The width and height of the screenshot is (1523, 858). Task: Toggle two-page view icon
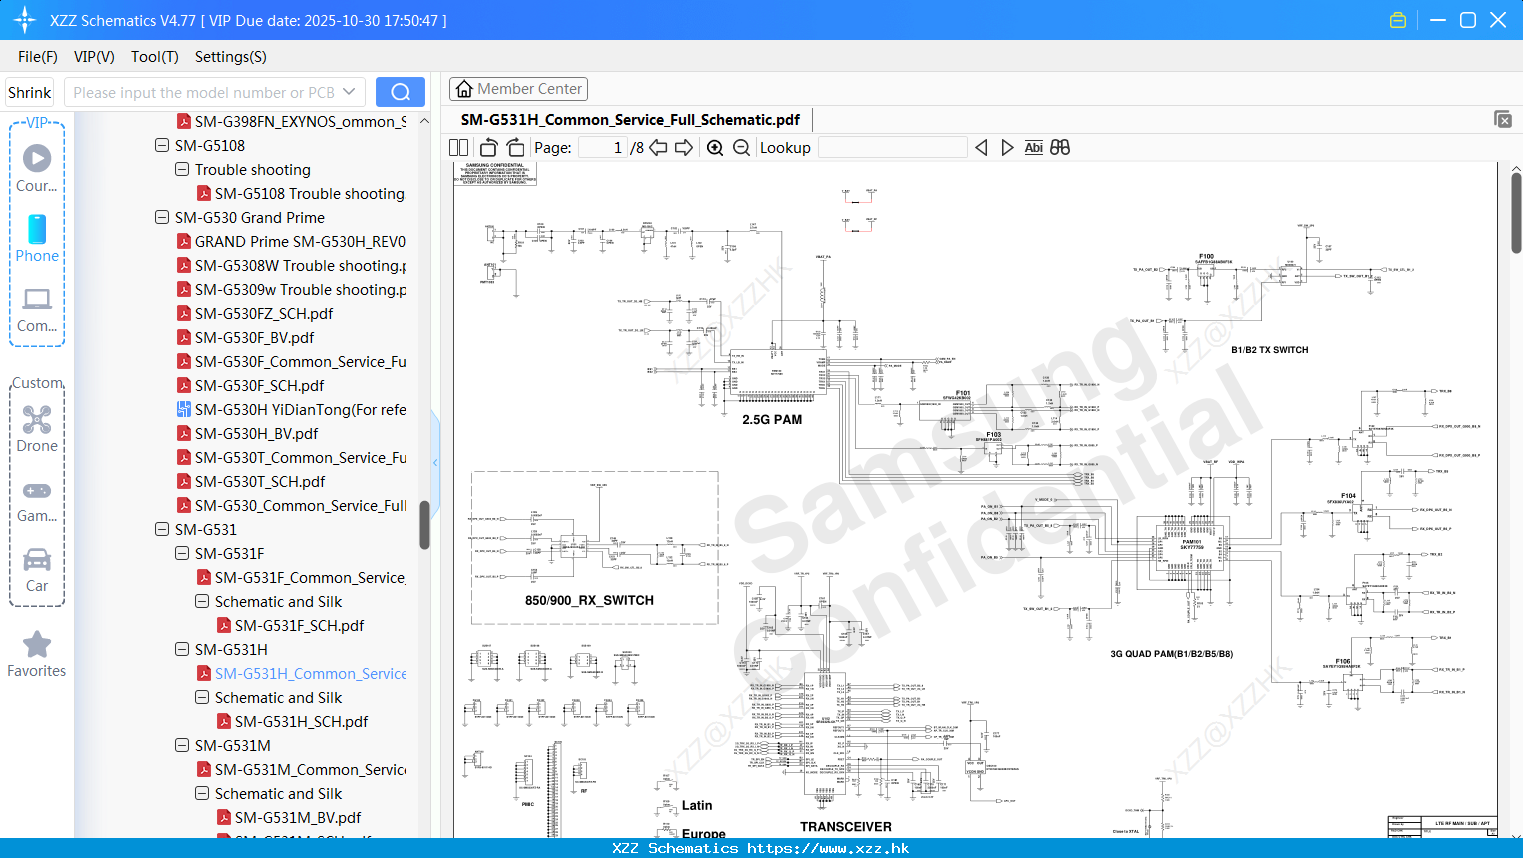point(458,147)
